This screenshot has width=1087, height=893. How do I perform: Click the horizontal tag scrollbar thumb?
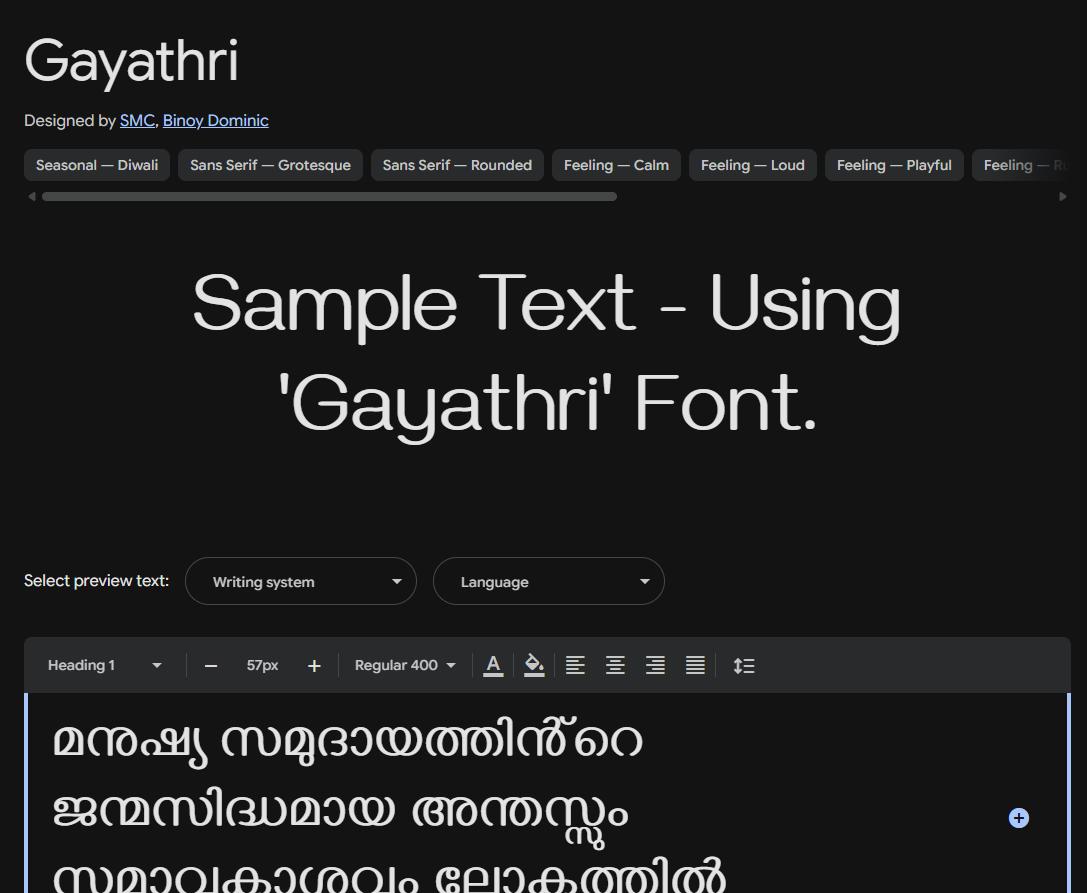tap(329, 197)
